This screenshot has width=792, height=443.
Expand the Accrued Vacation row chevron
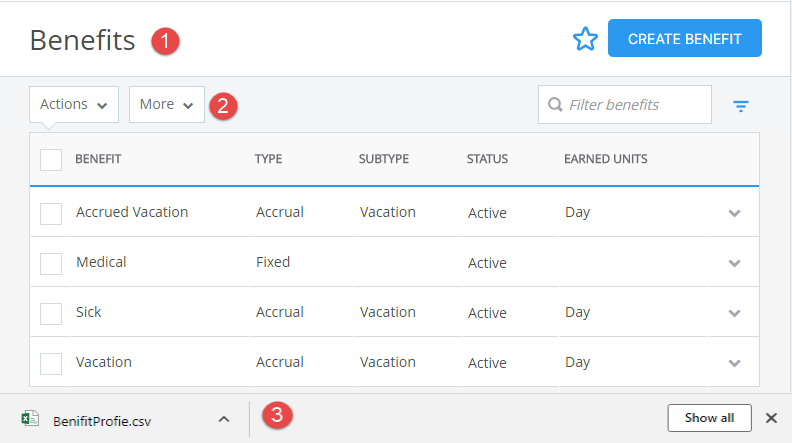pyautogui.click(x=734, y=213)
